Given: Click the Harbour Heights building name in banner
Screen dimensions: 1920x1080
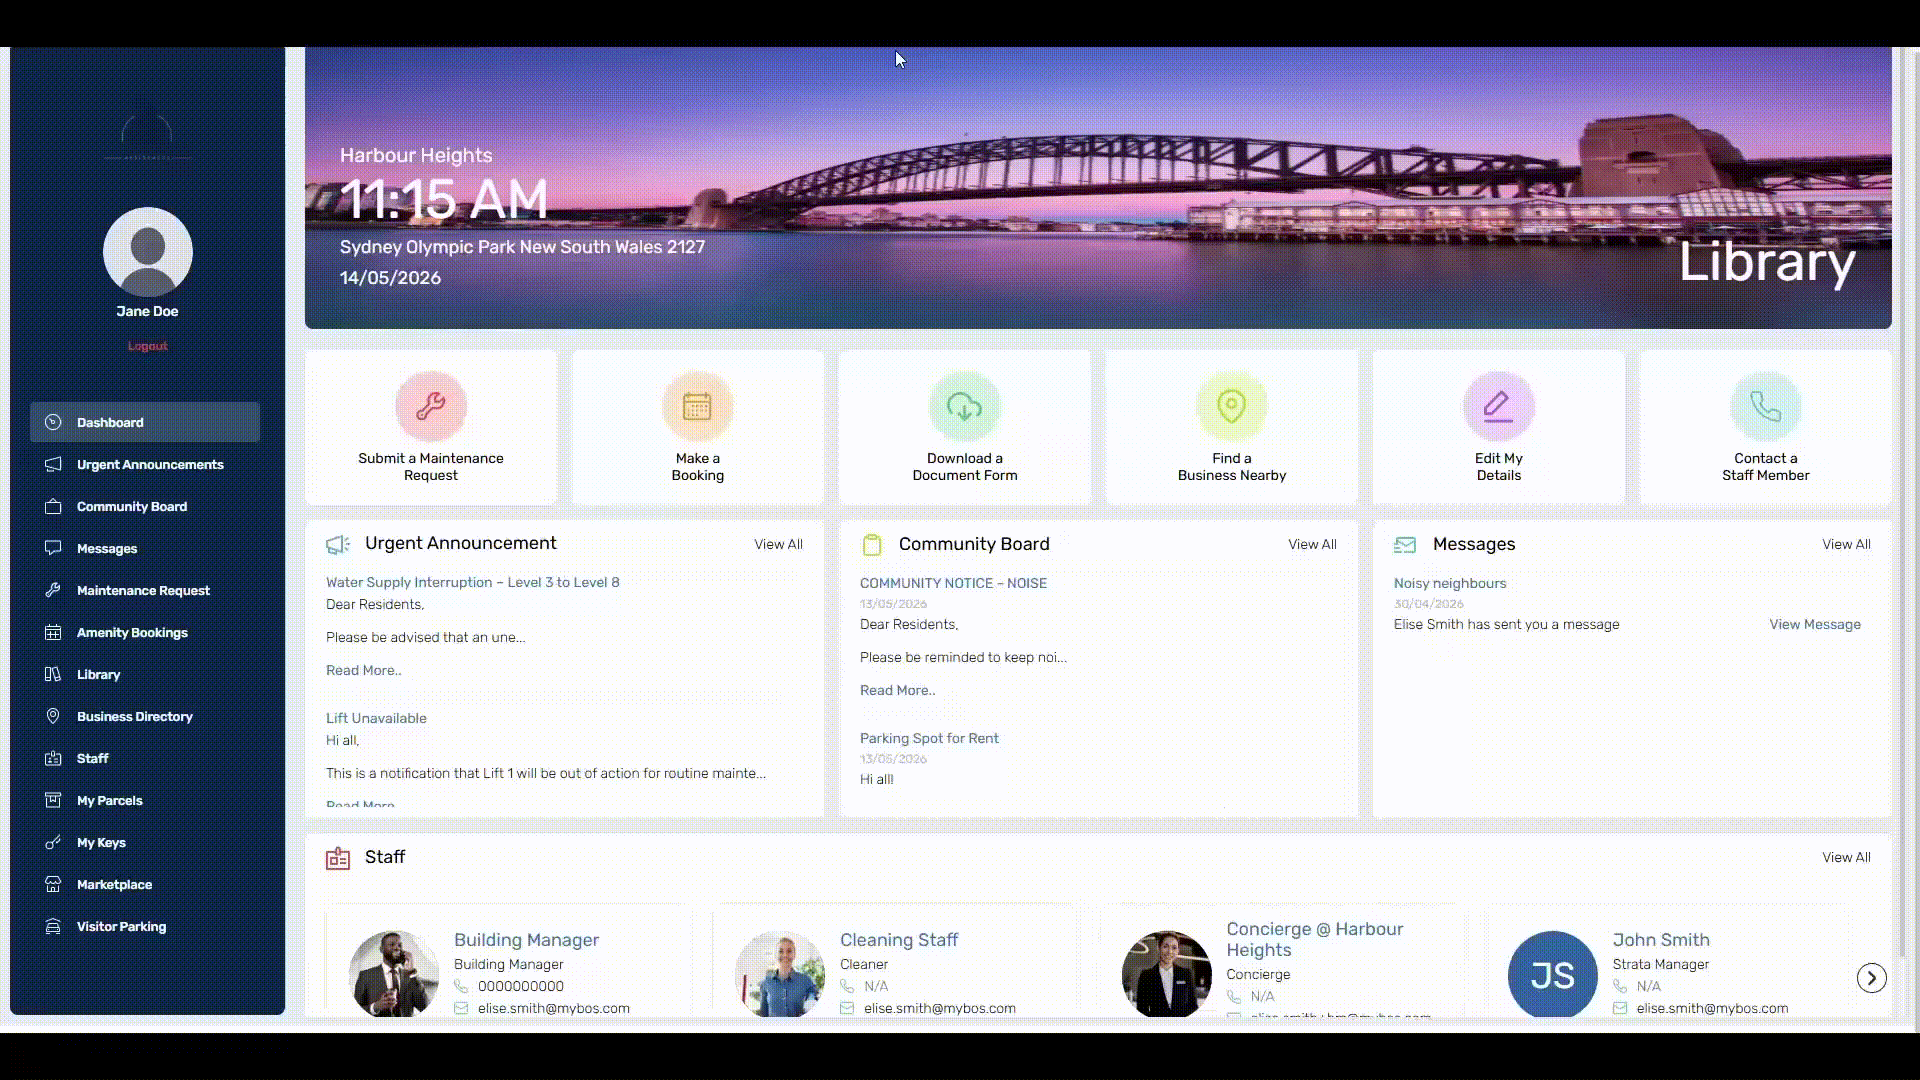Looking at the screenshot, I should point(416,155).
